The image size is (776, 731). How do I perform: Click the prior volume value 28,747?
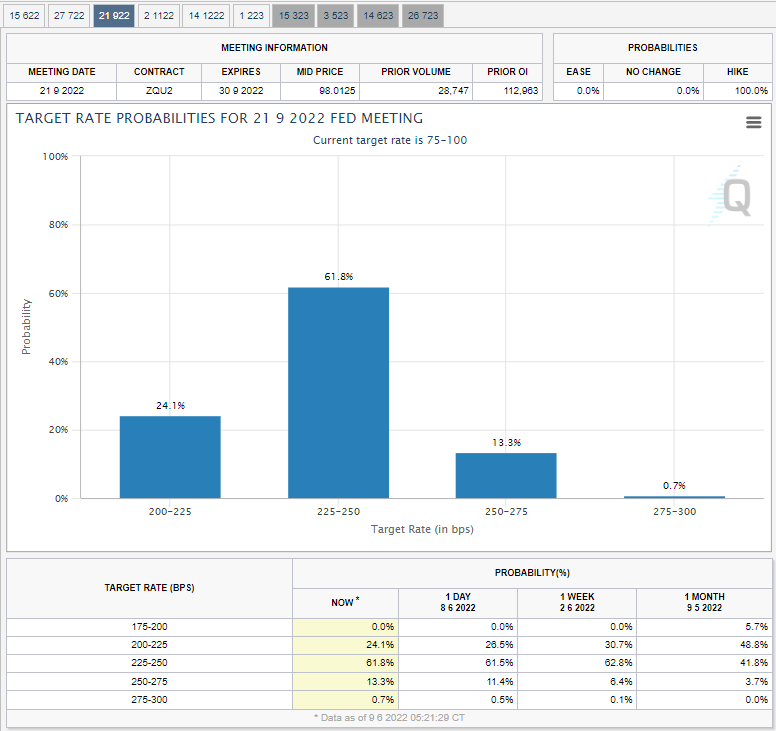453,91
